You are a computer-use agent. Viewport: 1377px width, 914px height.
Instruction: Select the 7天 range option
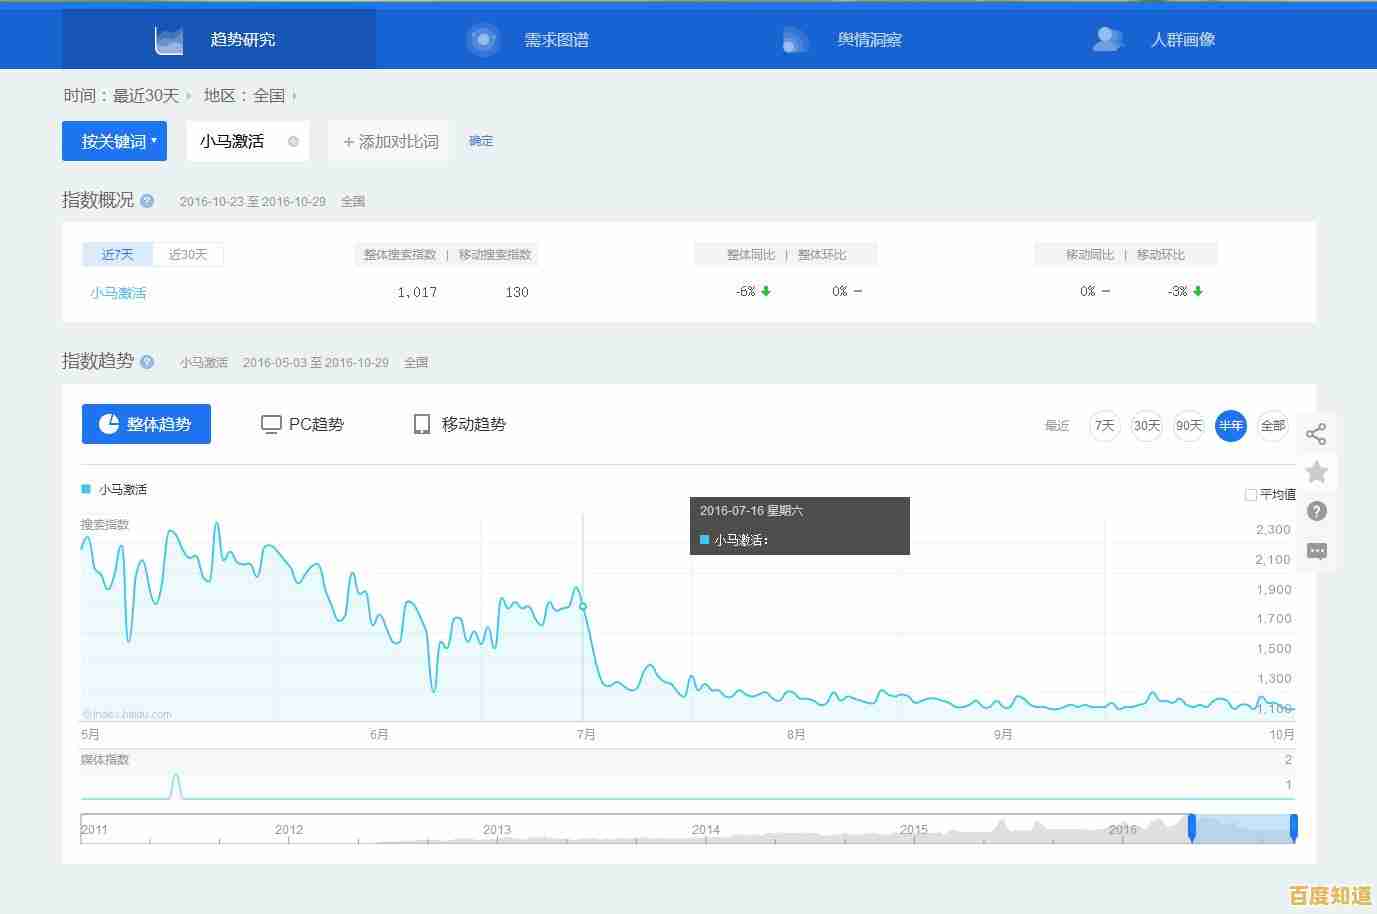pyautogui.click(x=1104, y=426)
